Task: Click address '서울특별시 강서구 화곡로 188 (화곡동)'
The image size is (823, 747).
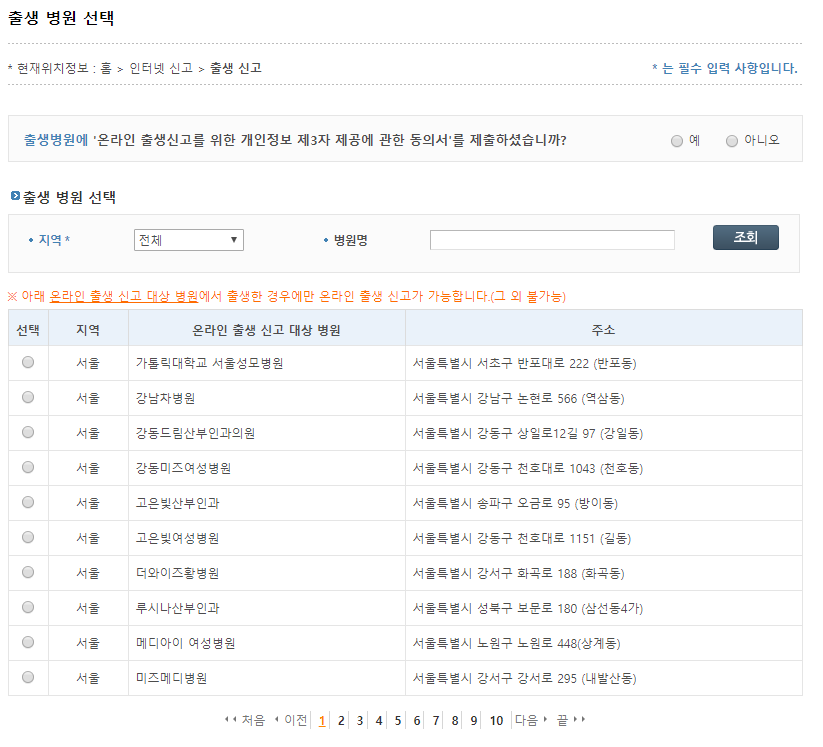Action: [519, 573]
